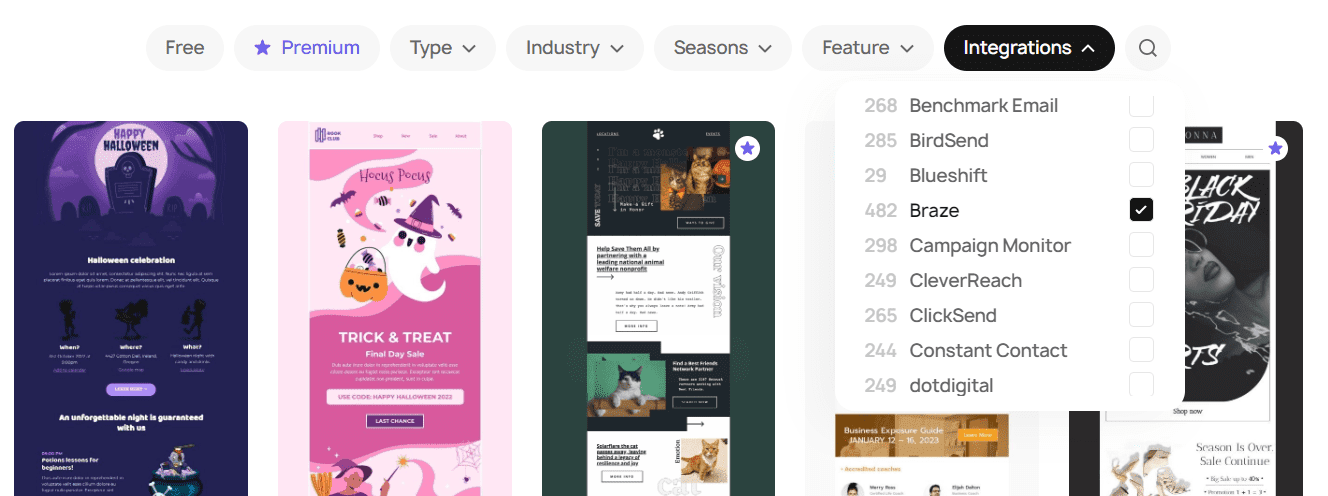
Task: Filter templates by Premium
Action: tap(307, 48)
